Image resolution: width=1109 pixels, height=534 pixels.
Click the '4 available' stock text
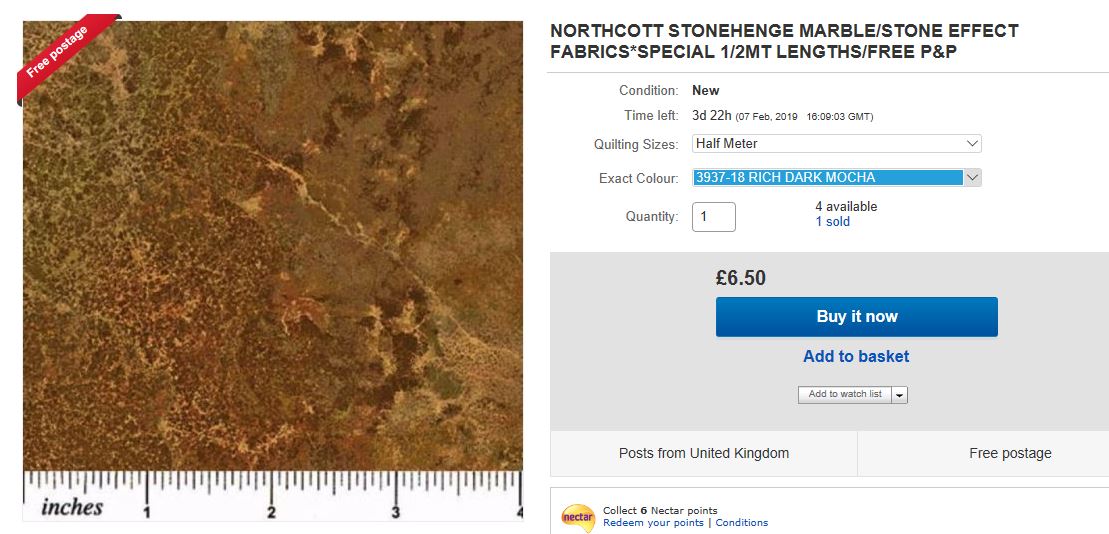(x=846, y=207)
